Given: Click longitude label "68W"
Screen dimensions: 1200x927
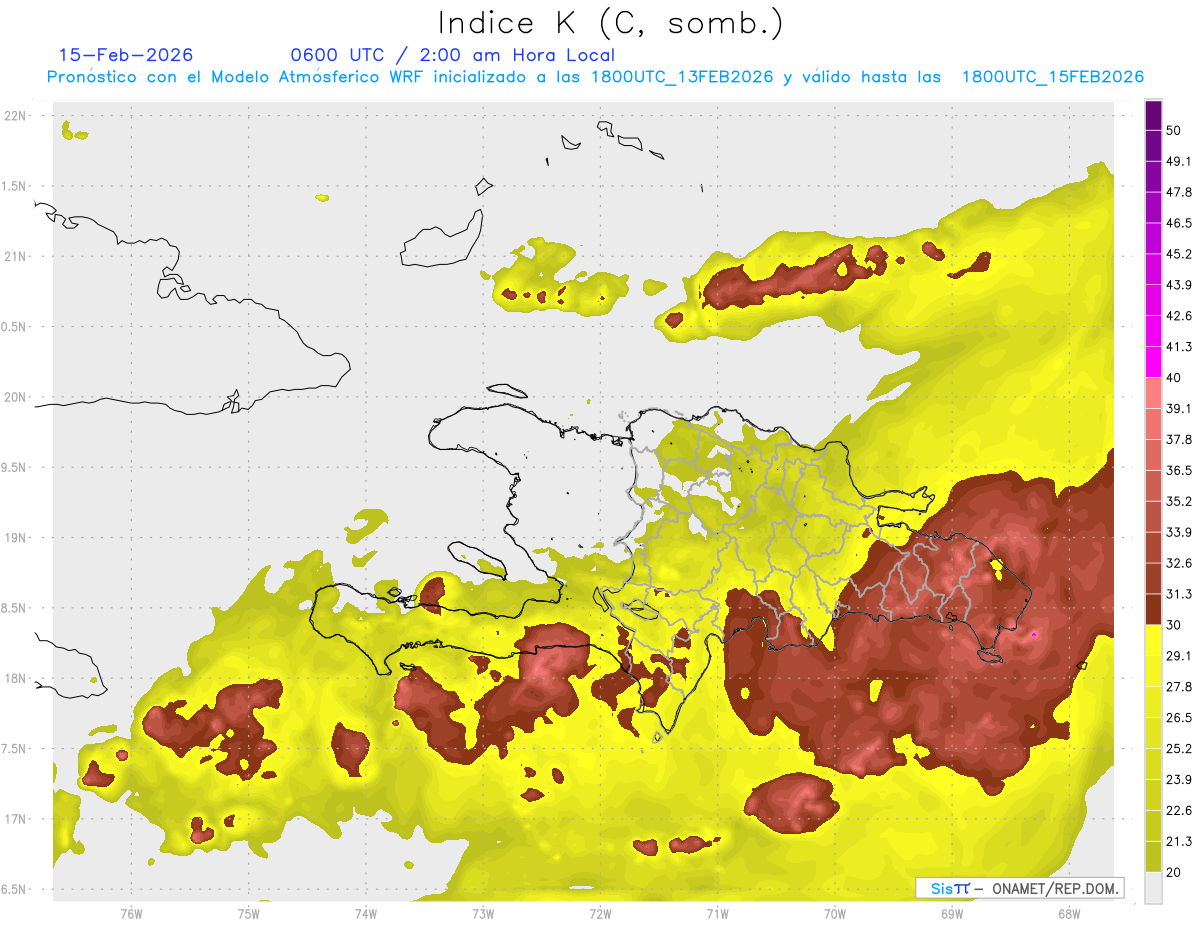Looking at the screenshot, I should click(x=1069, y=913).
